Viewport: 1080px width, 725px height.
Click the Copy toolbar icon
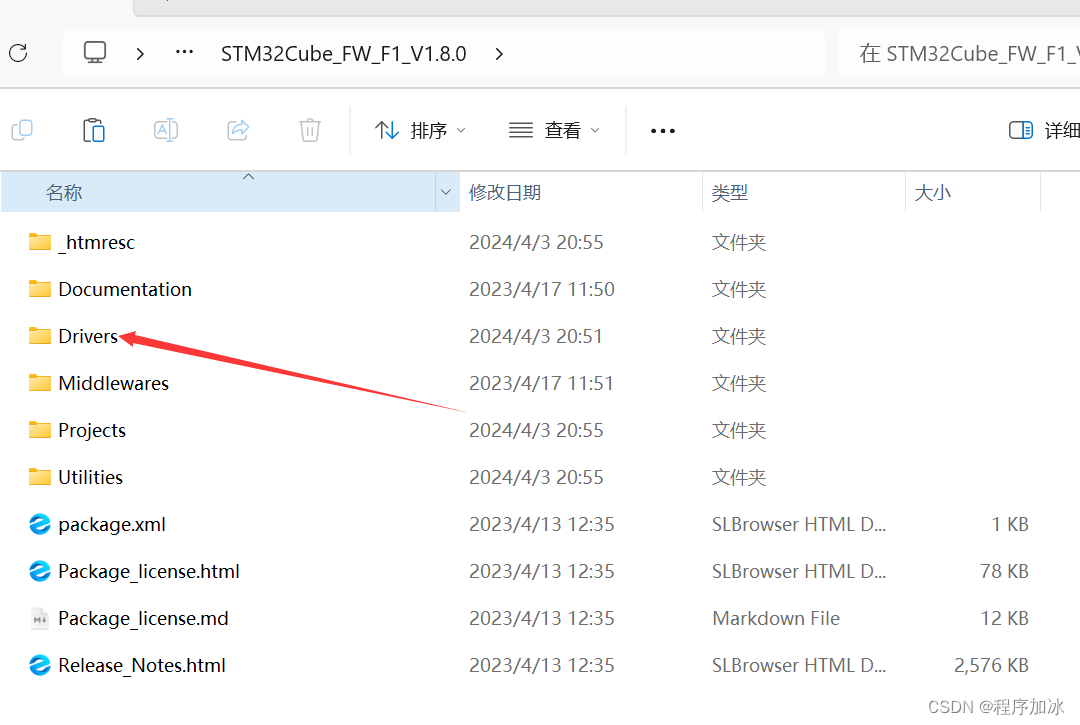coord(23,129)
